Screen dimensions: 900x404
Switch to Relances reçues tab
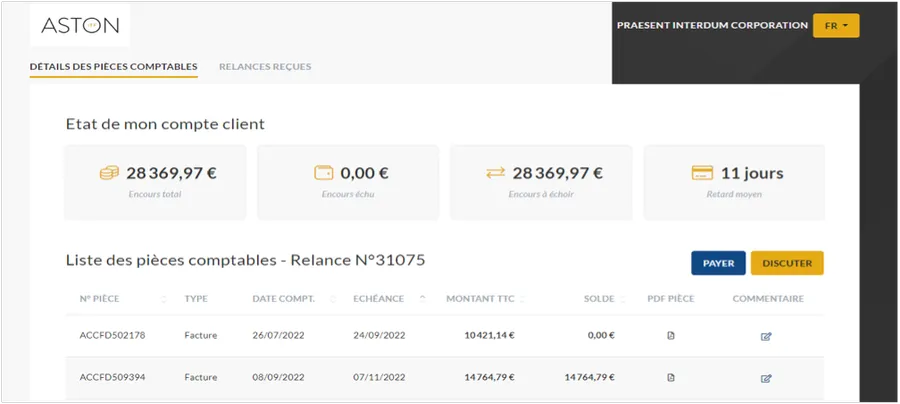point(265,67)
